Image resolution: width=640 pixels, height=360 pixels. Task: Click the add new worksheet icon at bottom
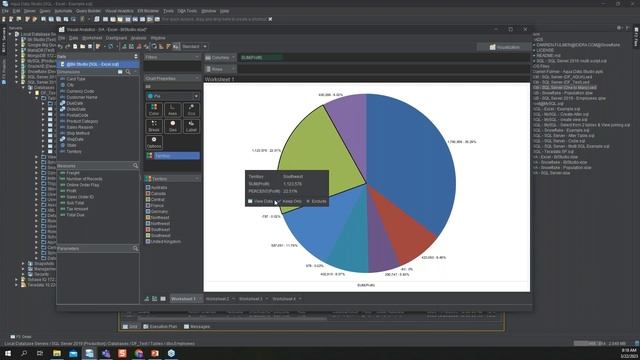point(147,299)
